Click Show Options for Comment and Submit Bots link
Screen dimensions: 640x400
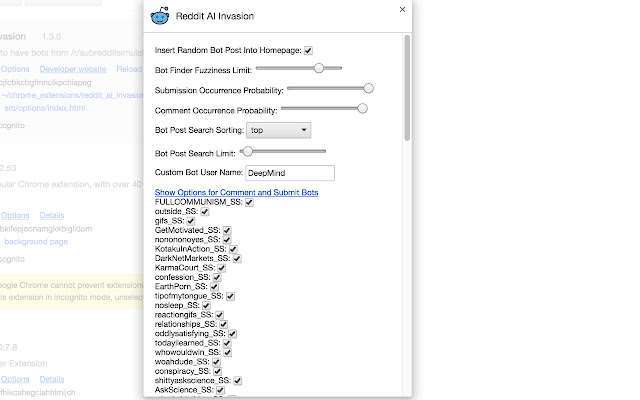236,192
